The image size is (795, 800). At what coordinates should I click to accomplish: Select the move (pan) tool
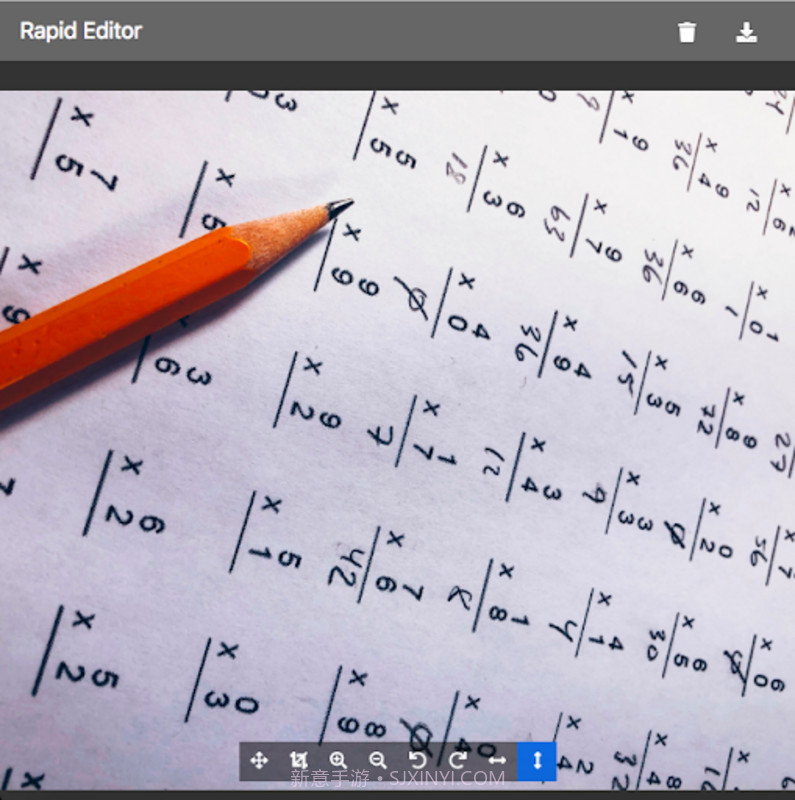pos(259,761)
